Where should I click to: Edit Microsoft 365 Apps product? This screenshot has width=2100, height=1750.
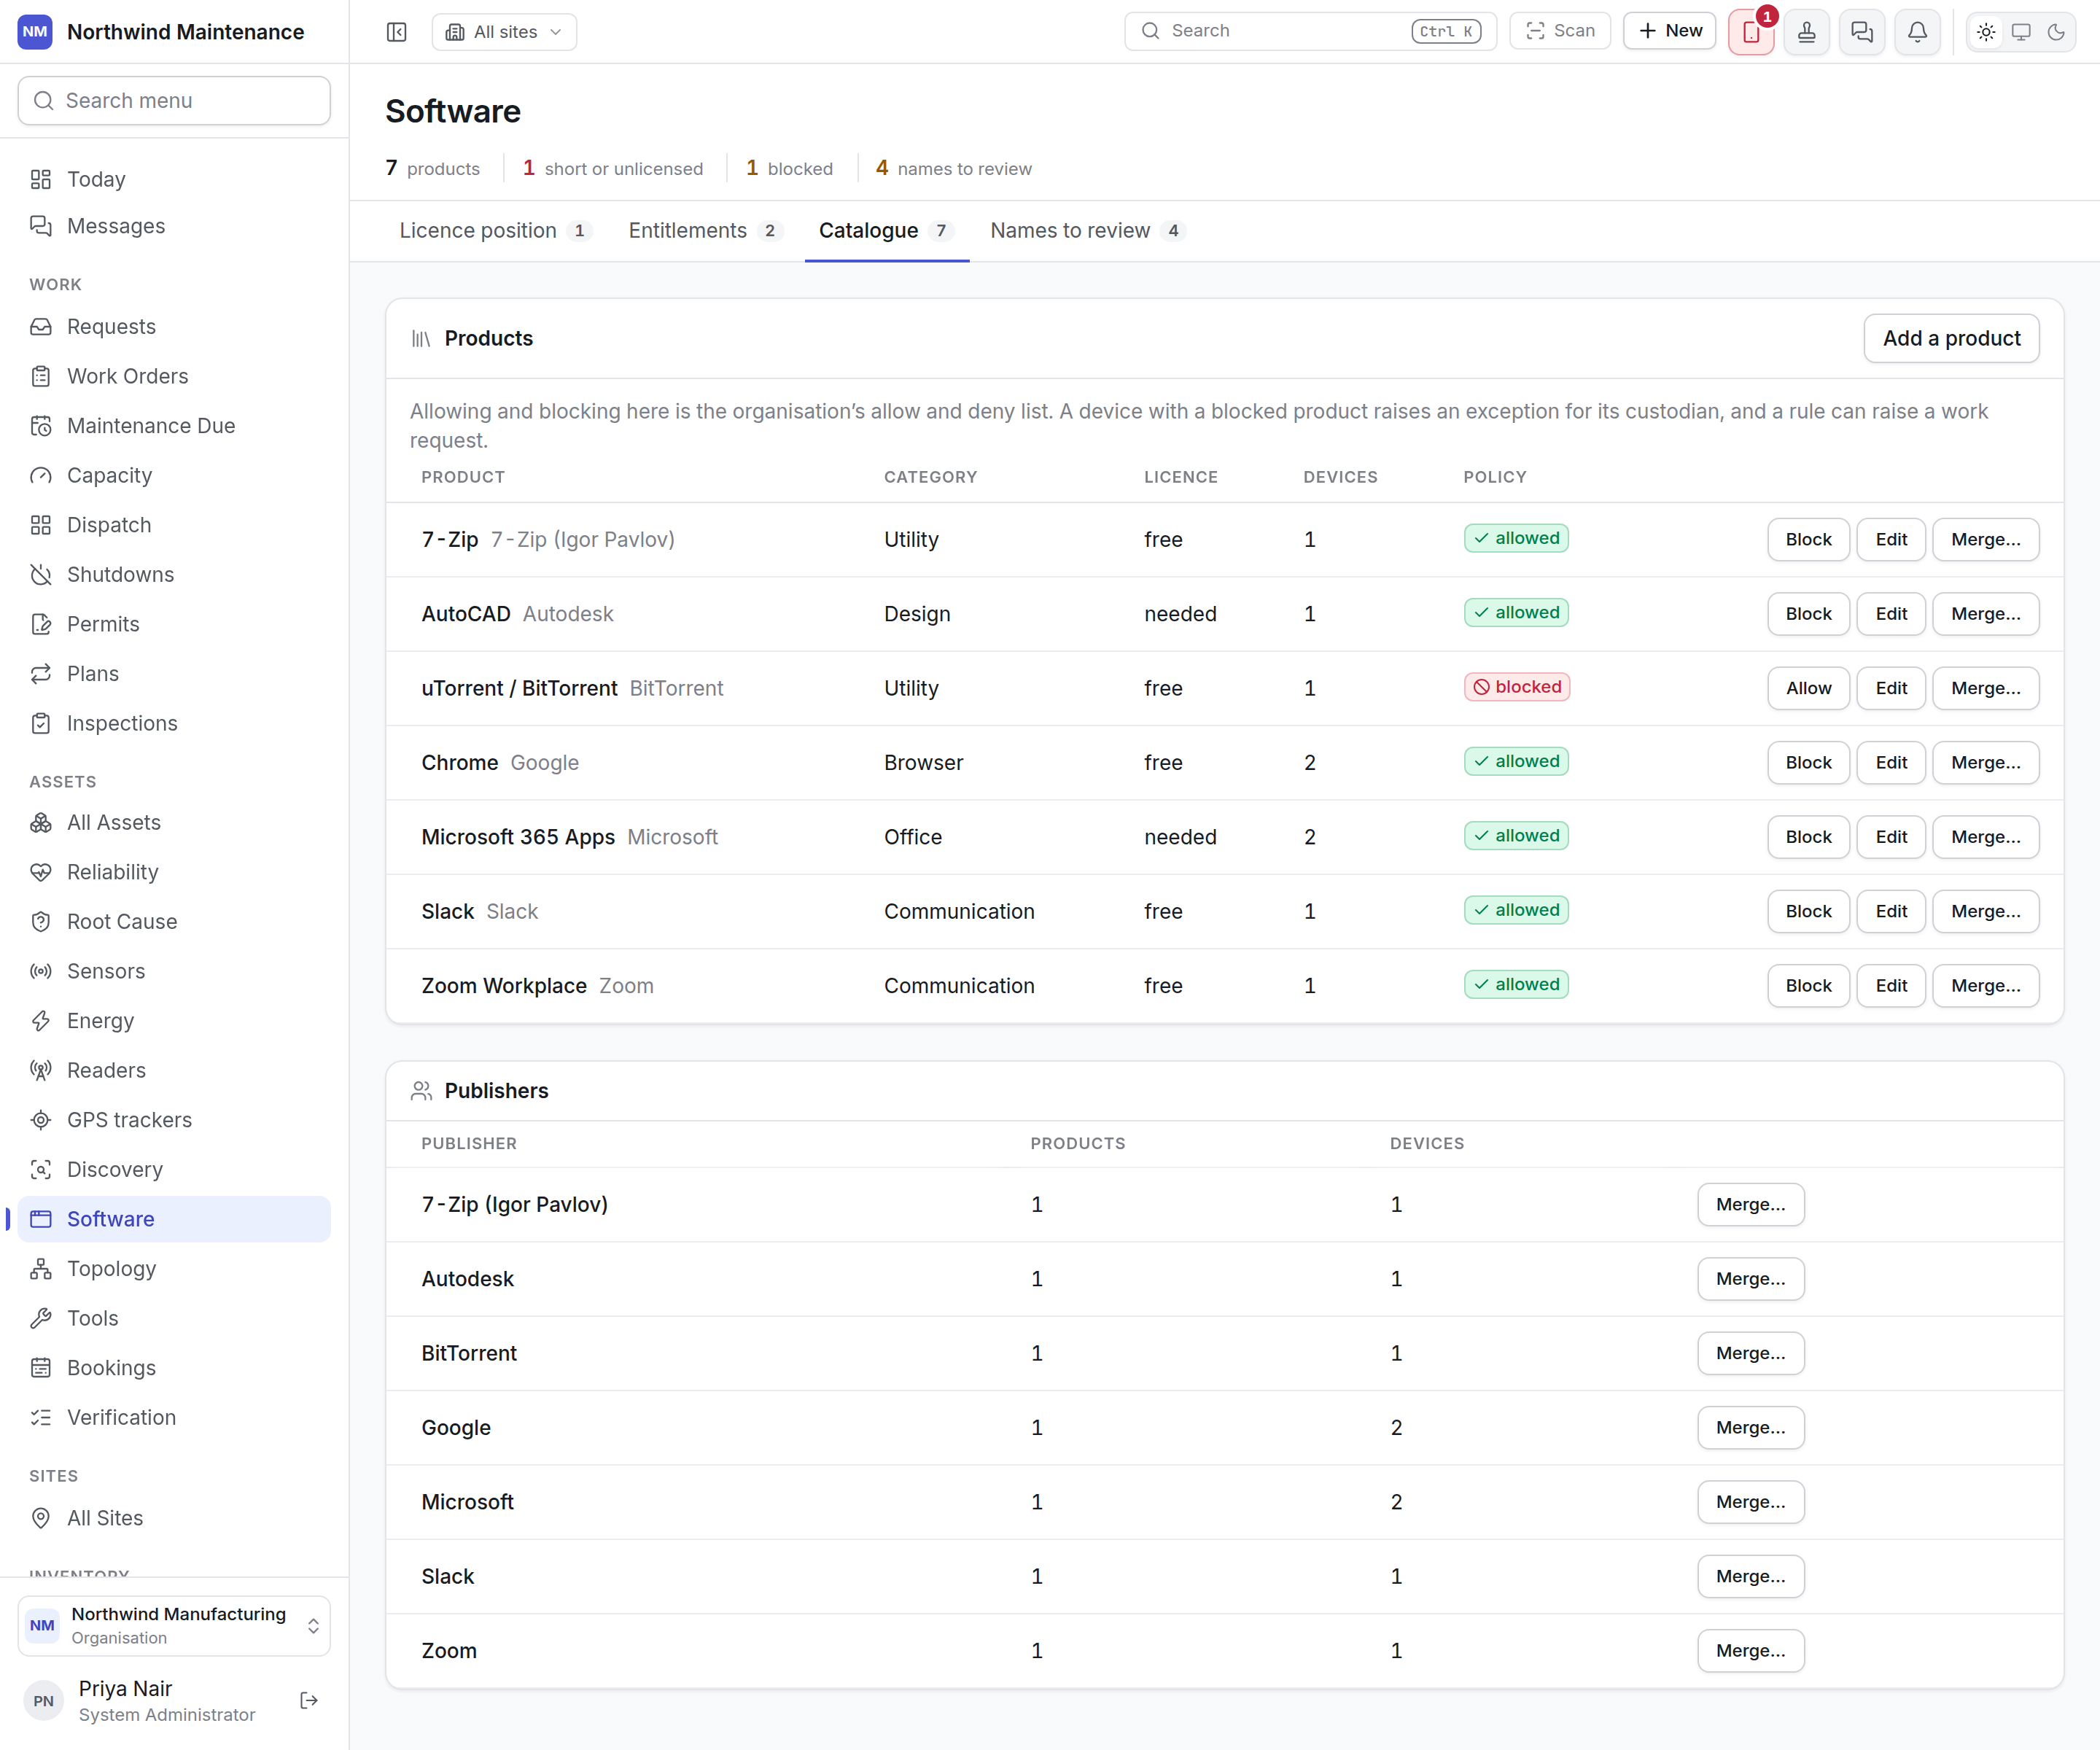(x=1890, y=837)
